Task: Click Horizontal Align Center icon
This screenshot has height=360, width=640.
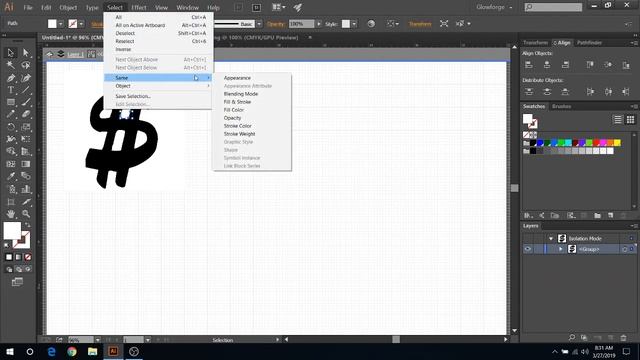Action: coord(547,64)
